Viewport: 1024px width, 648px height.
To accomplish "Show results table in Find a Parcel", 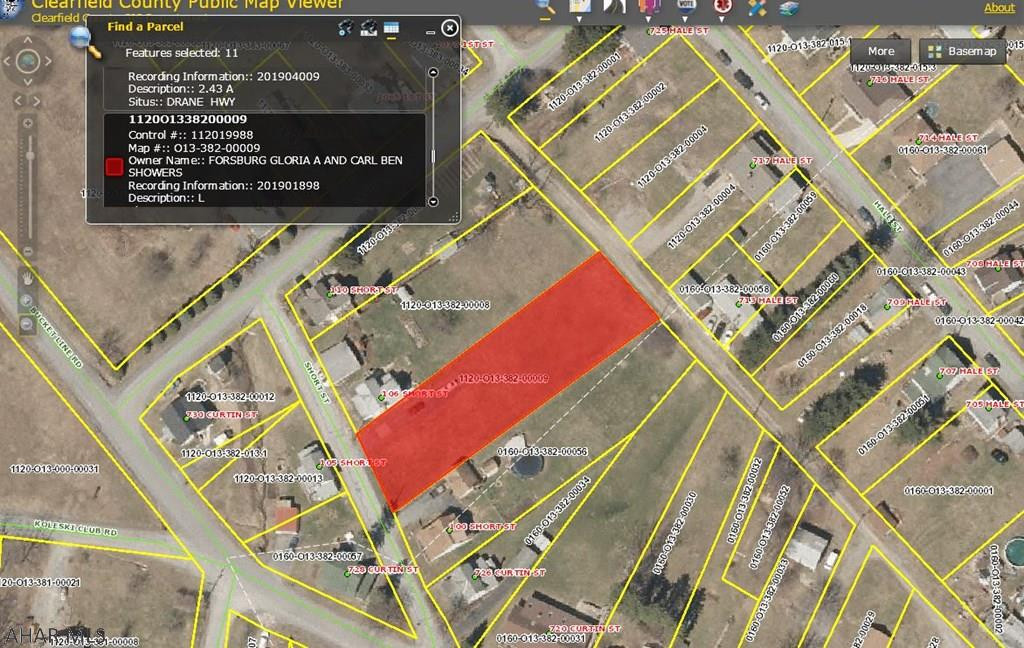I will point(391,27).
